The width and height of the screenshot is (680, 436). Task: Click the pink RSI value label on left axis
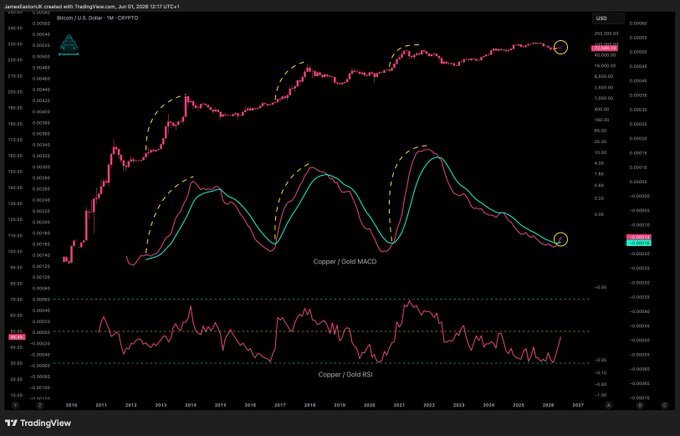17,337
